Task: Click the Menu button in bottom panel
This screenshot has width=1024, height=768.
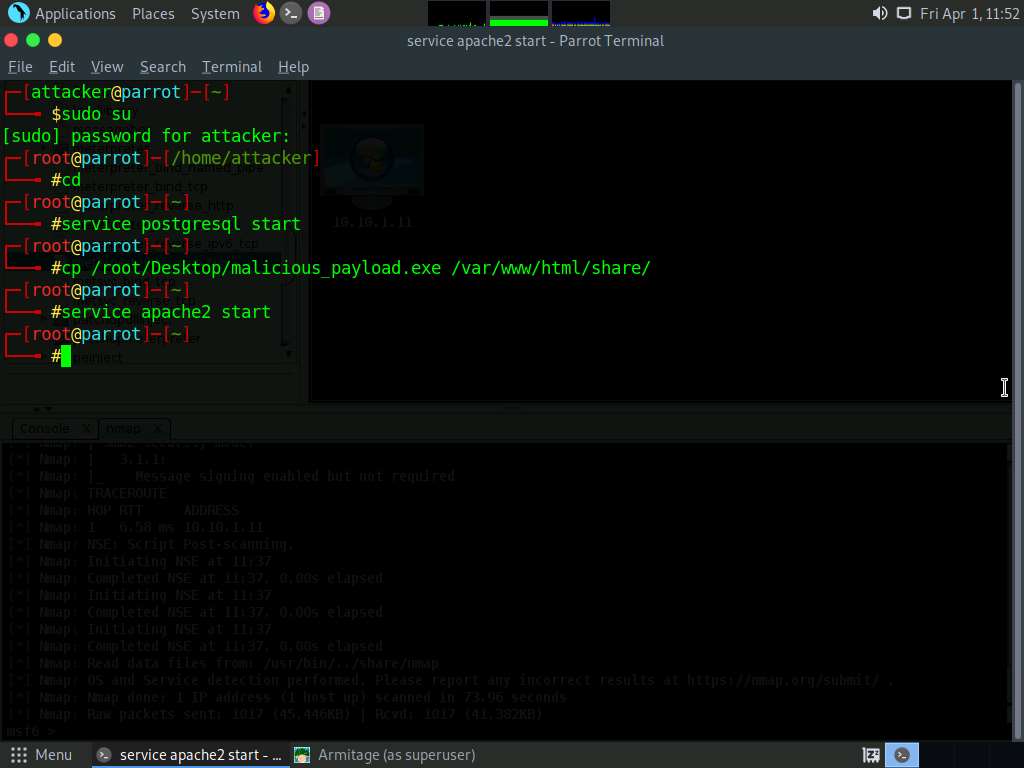Action: [x=42, y=755]
